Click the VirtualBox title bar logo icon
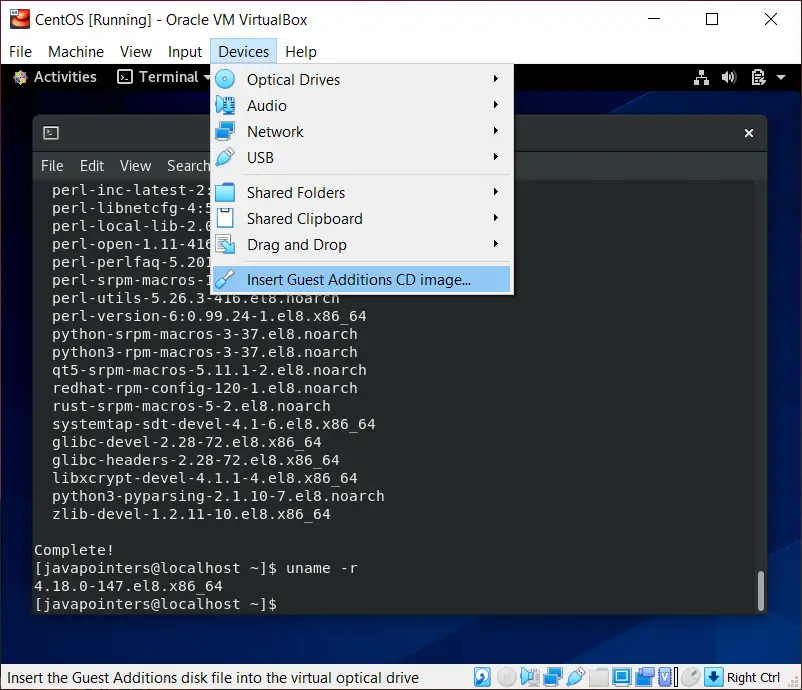The width and height of the screenshot is (802, 690). coord(19,19)
